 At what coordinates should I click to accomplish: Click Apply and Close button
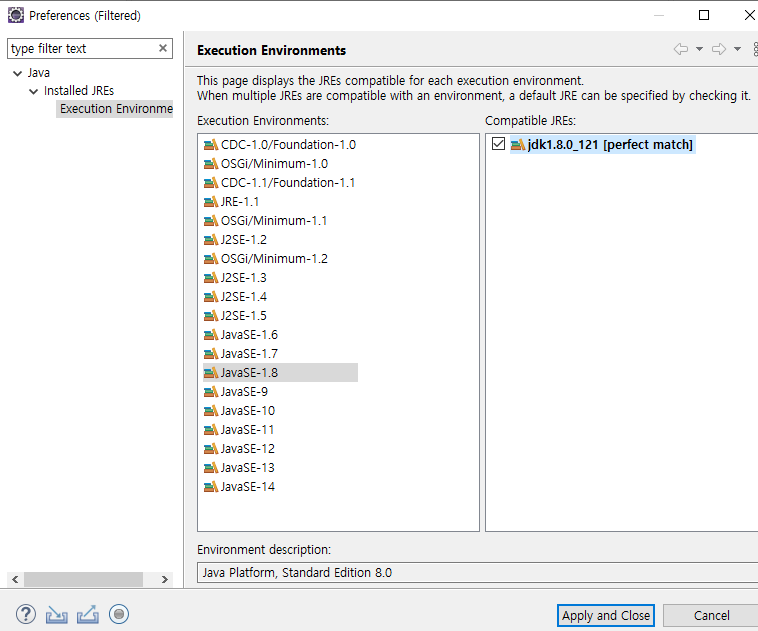click(x=606, y=616)
